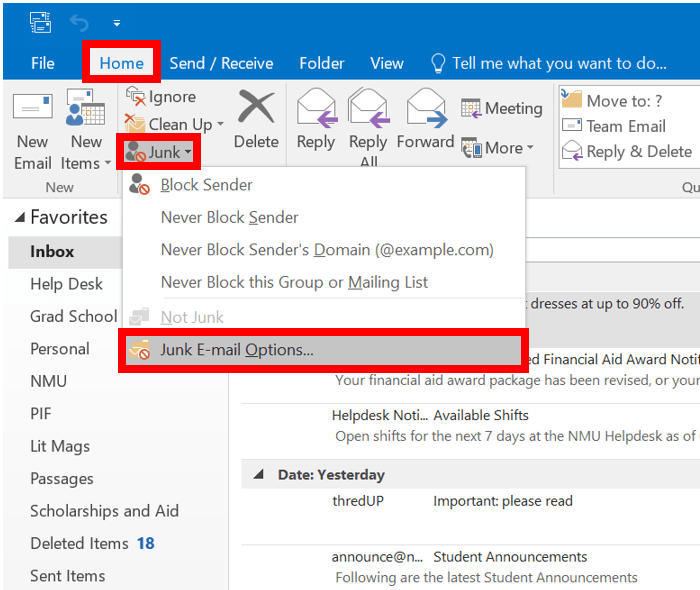Screen dimensions: 700x590
Task: Click the Delete X icon
Action: click(256, 107)
